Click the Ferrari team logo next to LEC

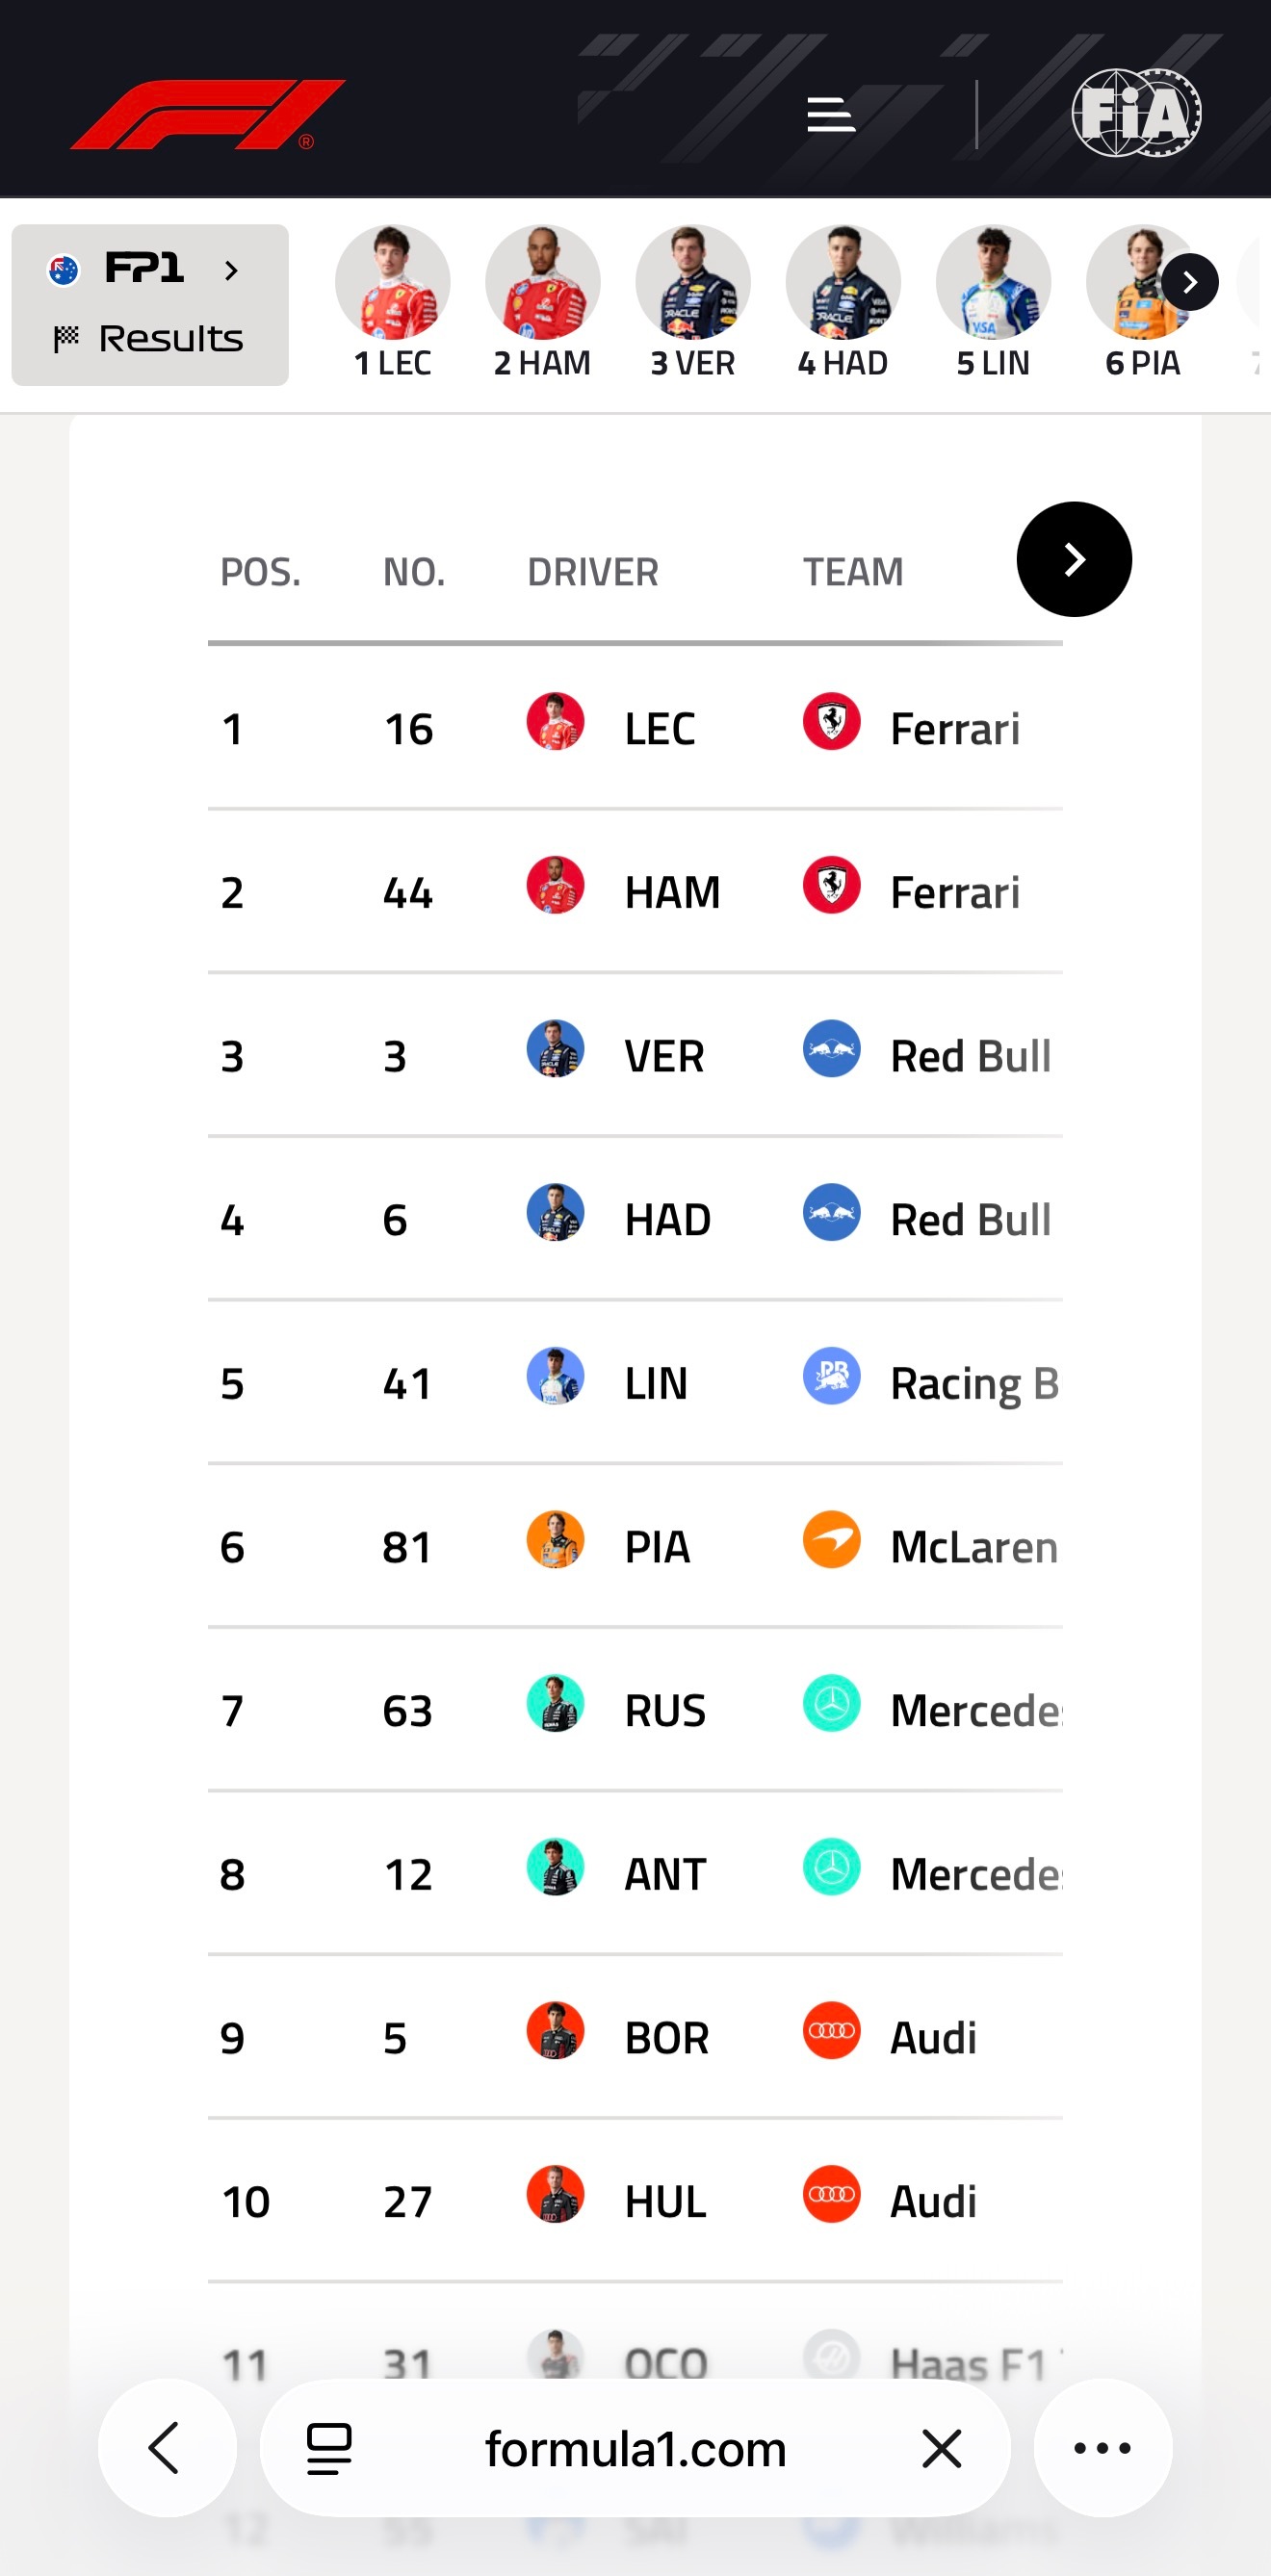tap(831, 722)
